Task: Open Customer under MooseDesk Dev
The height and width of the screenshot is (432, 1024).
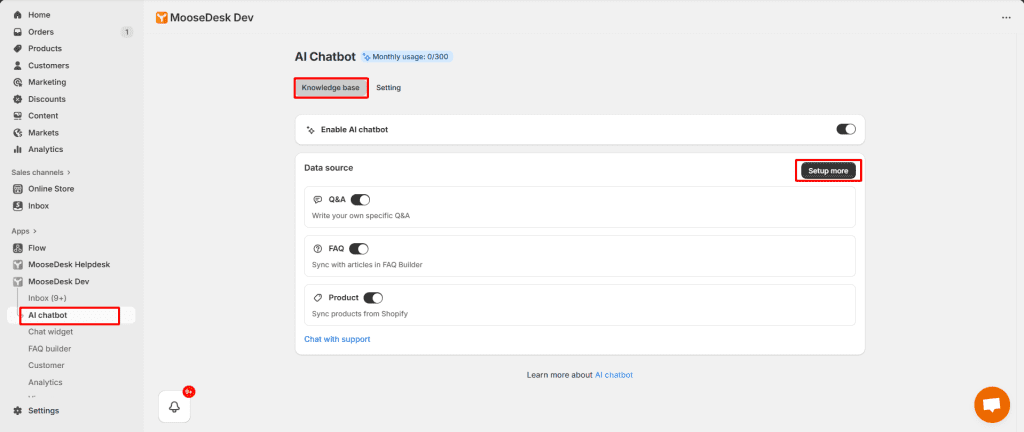Action: 46,365
